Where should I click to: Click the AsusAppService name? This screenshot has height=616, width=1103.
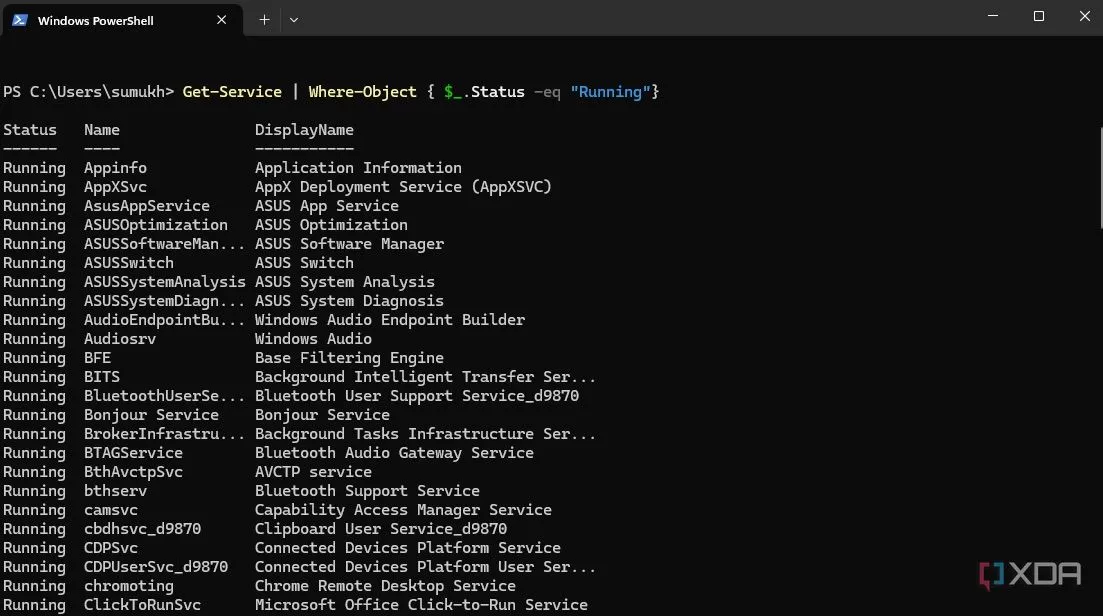click(147, 206)
